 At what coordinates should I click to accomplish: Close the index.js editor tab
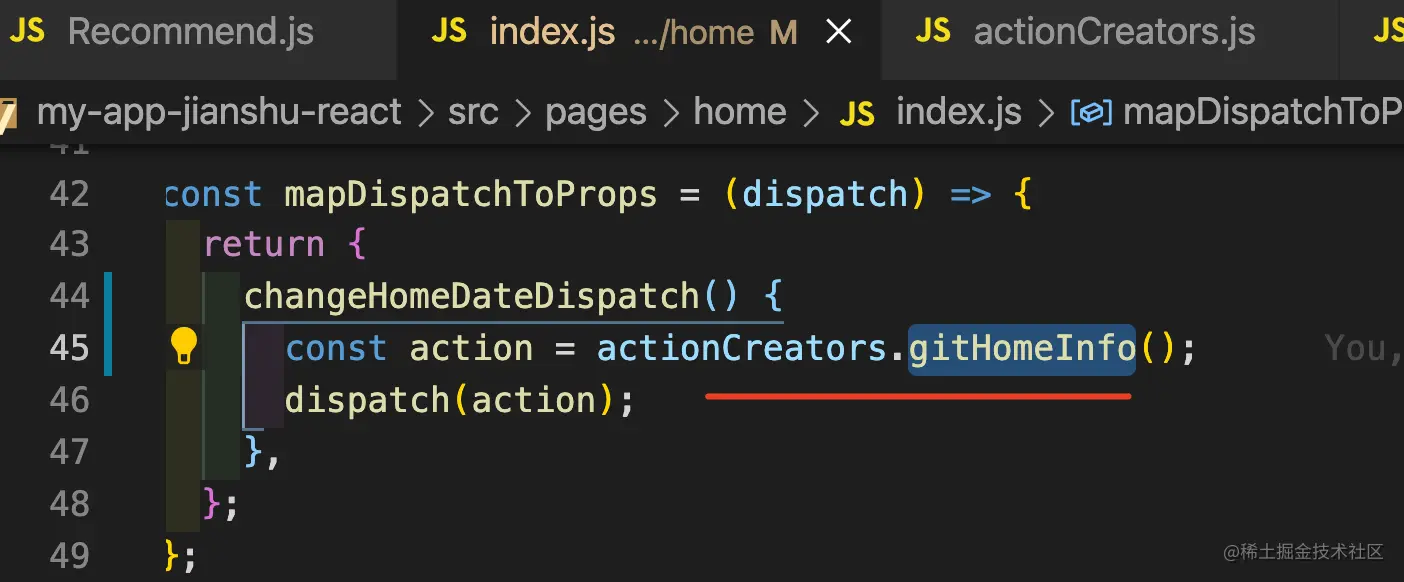[x=838, y=33]
